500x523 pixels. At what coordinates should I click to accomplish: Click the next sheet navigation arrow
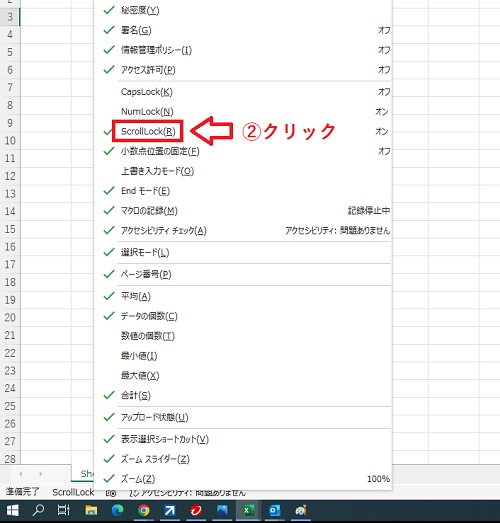pos(41,474)
